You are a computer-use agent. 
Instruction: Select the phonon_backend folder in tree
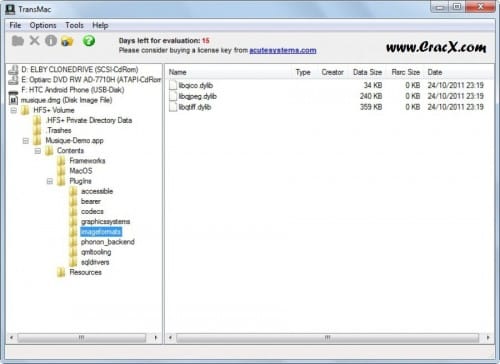pyautogui.click(x=108, y=242)
